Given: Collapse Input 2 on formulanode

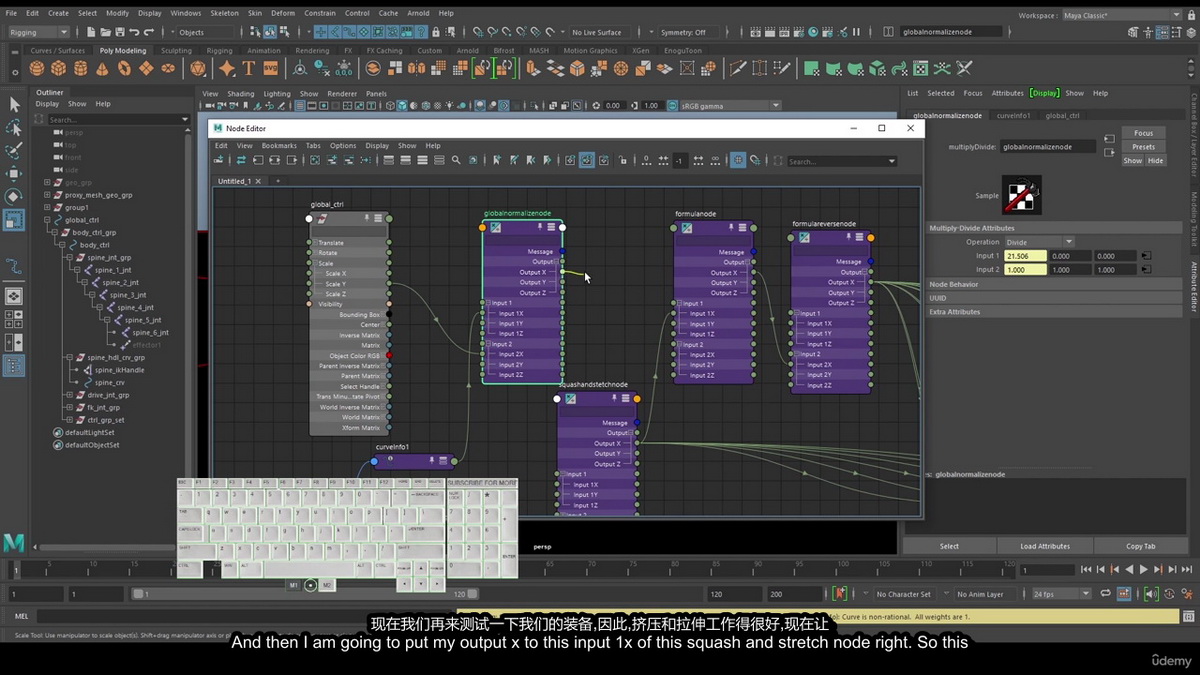Looking at the screenshot, I should point(678,344).
